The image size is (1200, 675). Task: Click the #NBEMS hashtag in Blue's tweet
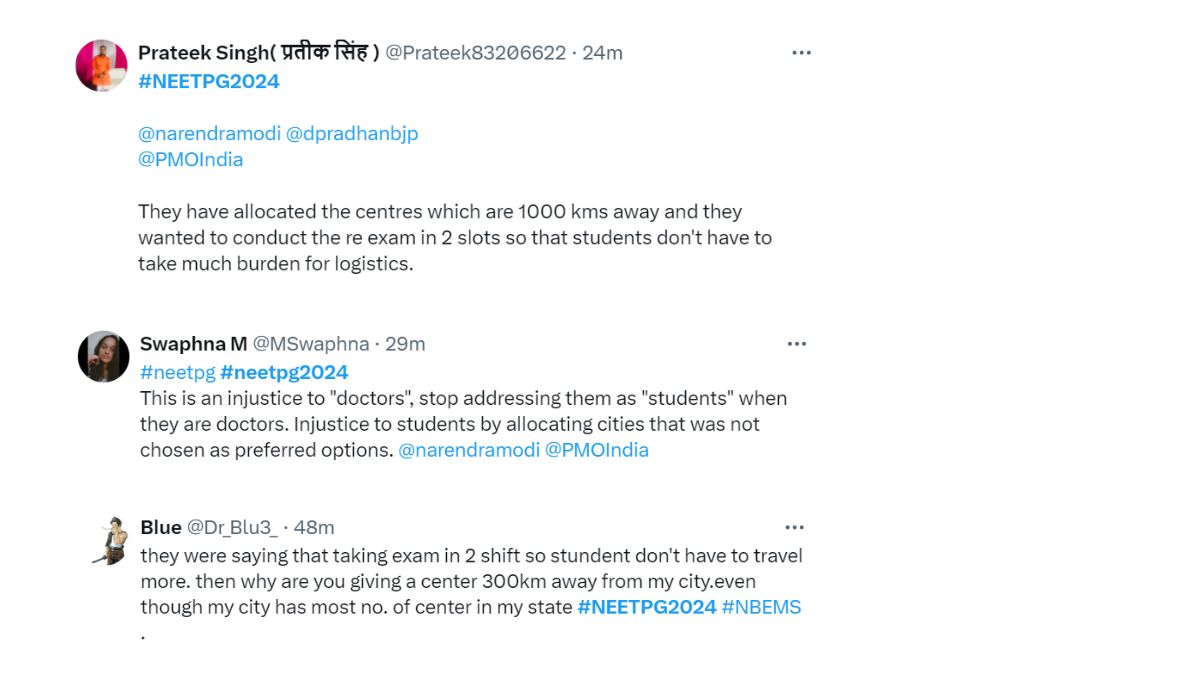(x=762, y=607)
